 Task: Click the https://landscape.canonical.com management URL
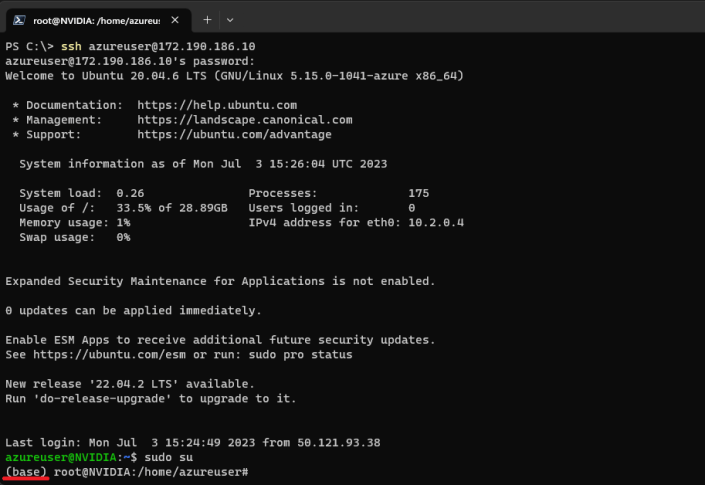point(245,120)
